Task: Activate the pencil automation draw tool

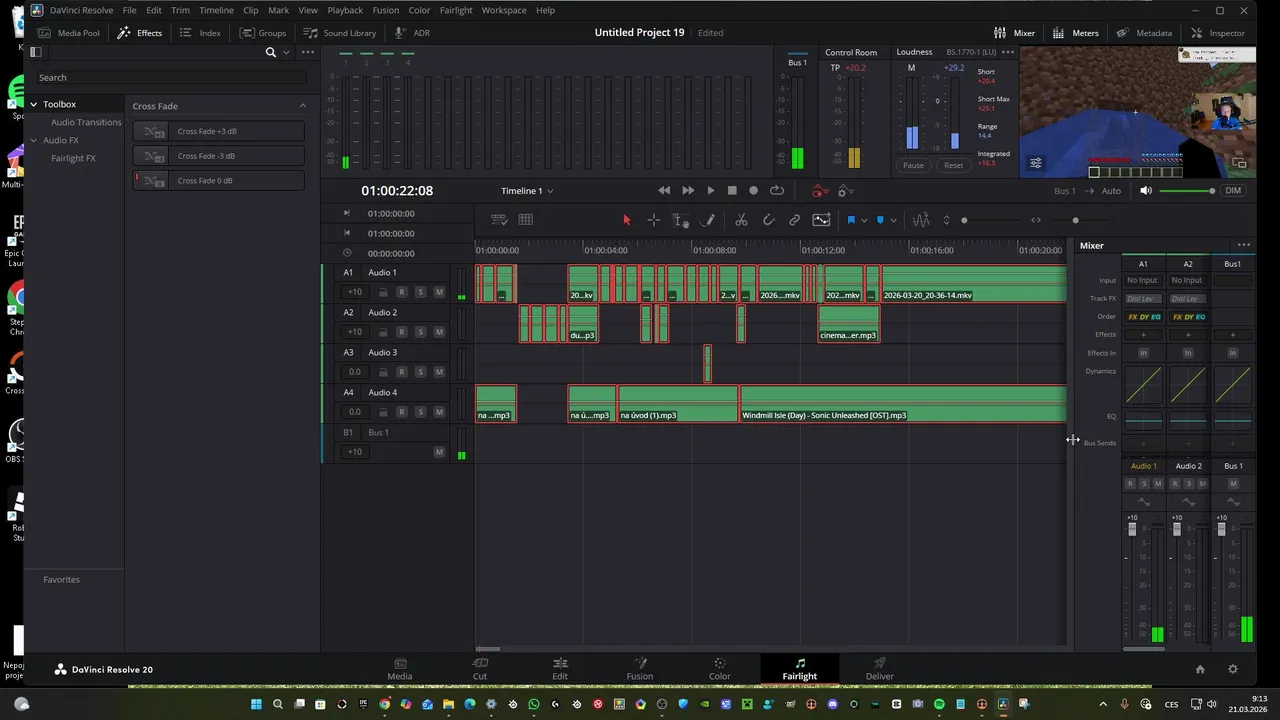Action: coord(708,220)
